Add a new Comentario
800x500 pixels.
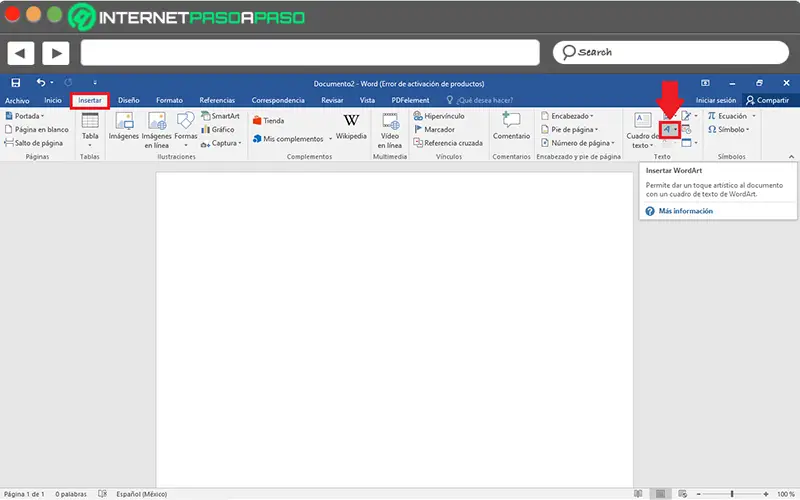(511, 126)
